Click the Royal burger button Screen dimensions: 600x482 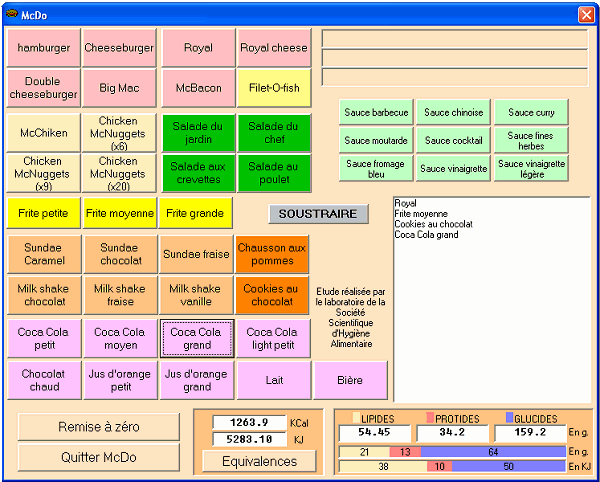click(198, 48)
